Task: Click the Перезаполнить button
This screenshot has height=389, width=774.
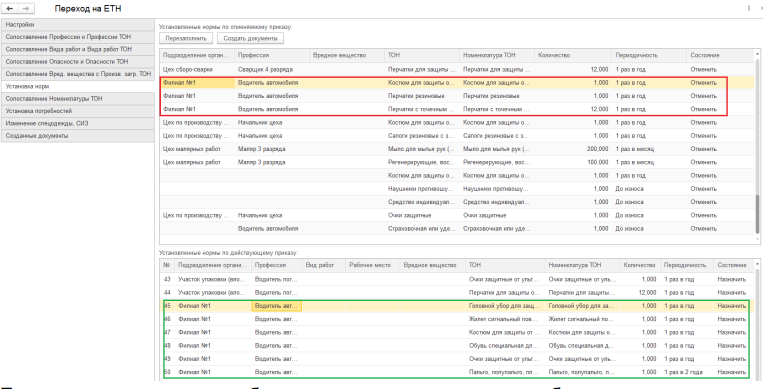Action: [186, 39]
